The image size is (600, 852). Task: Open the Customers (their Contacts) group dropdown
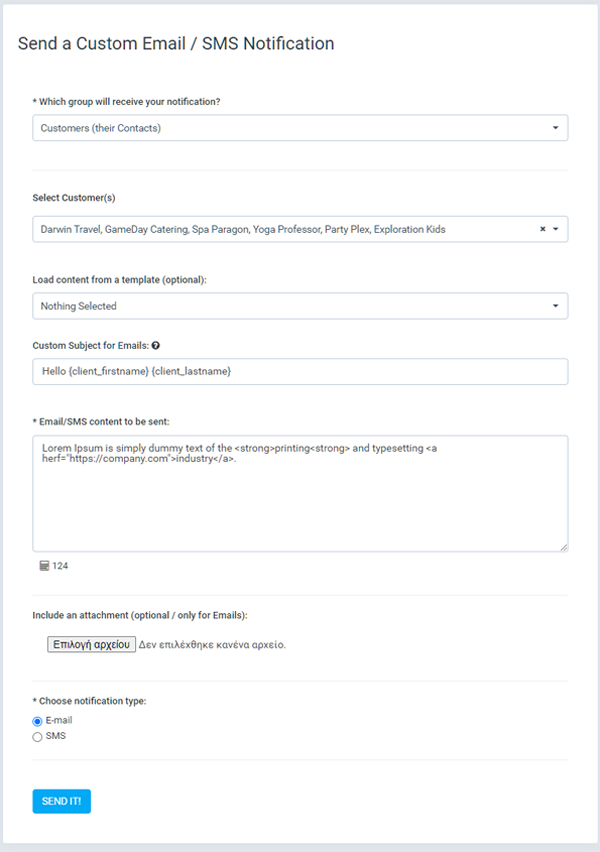pyautogui.click(x=300, y=128)
